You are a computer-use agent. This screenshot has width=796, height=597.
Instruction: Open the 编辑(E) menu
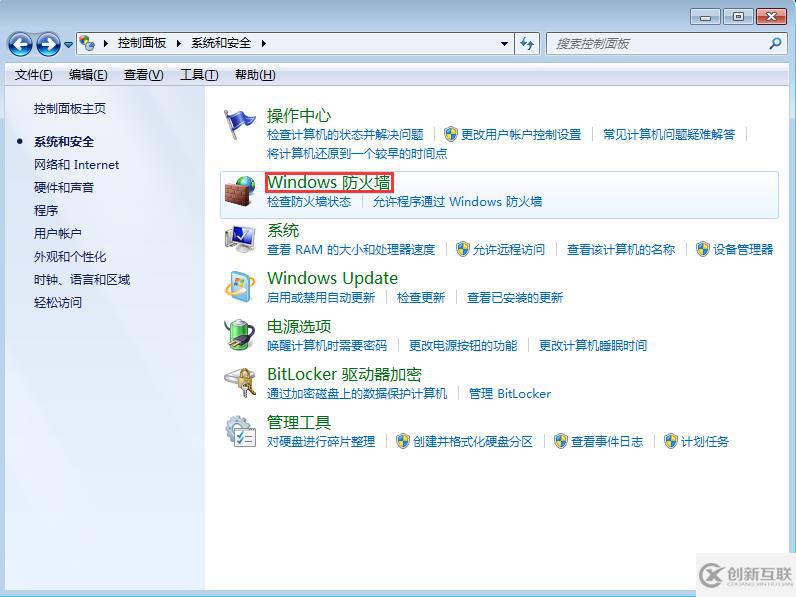point(88,75)
